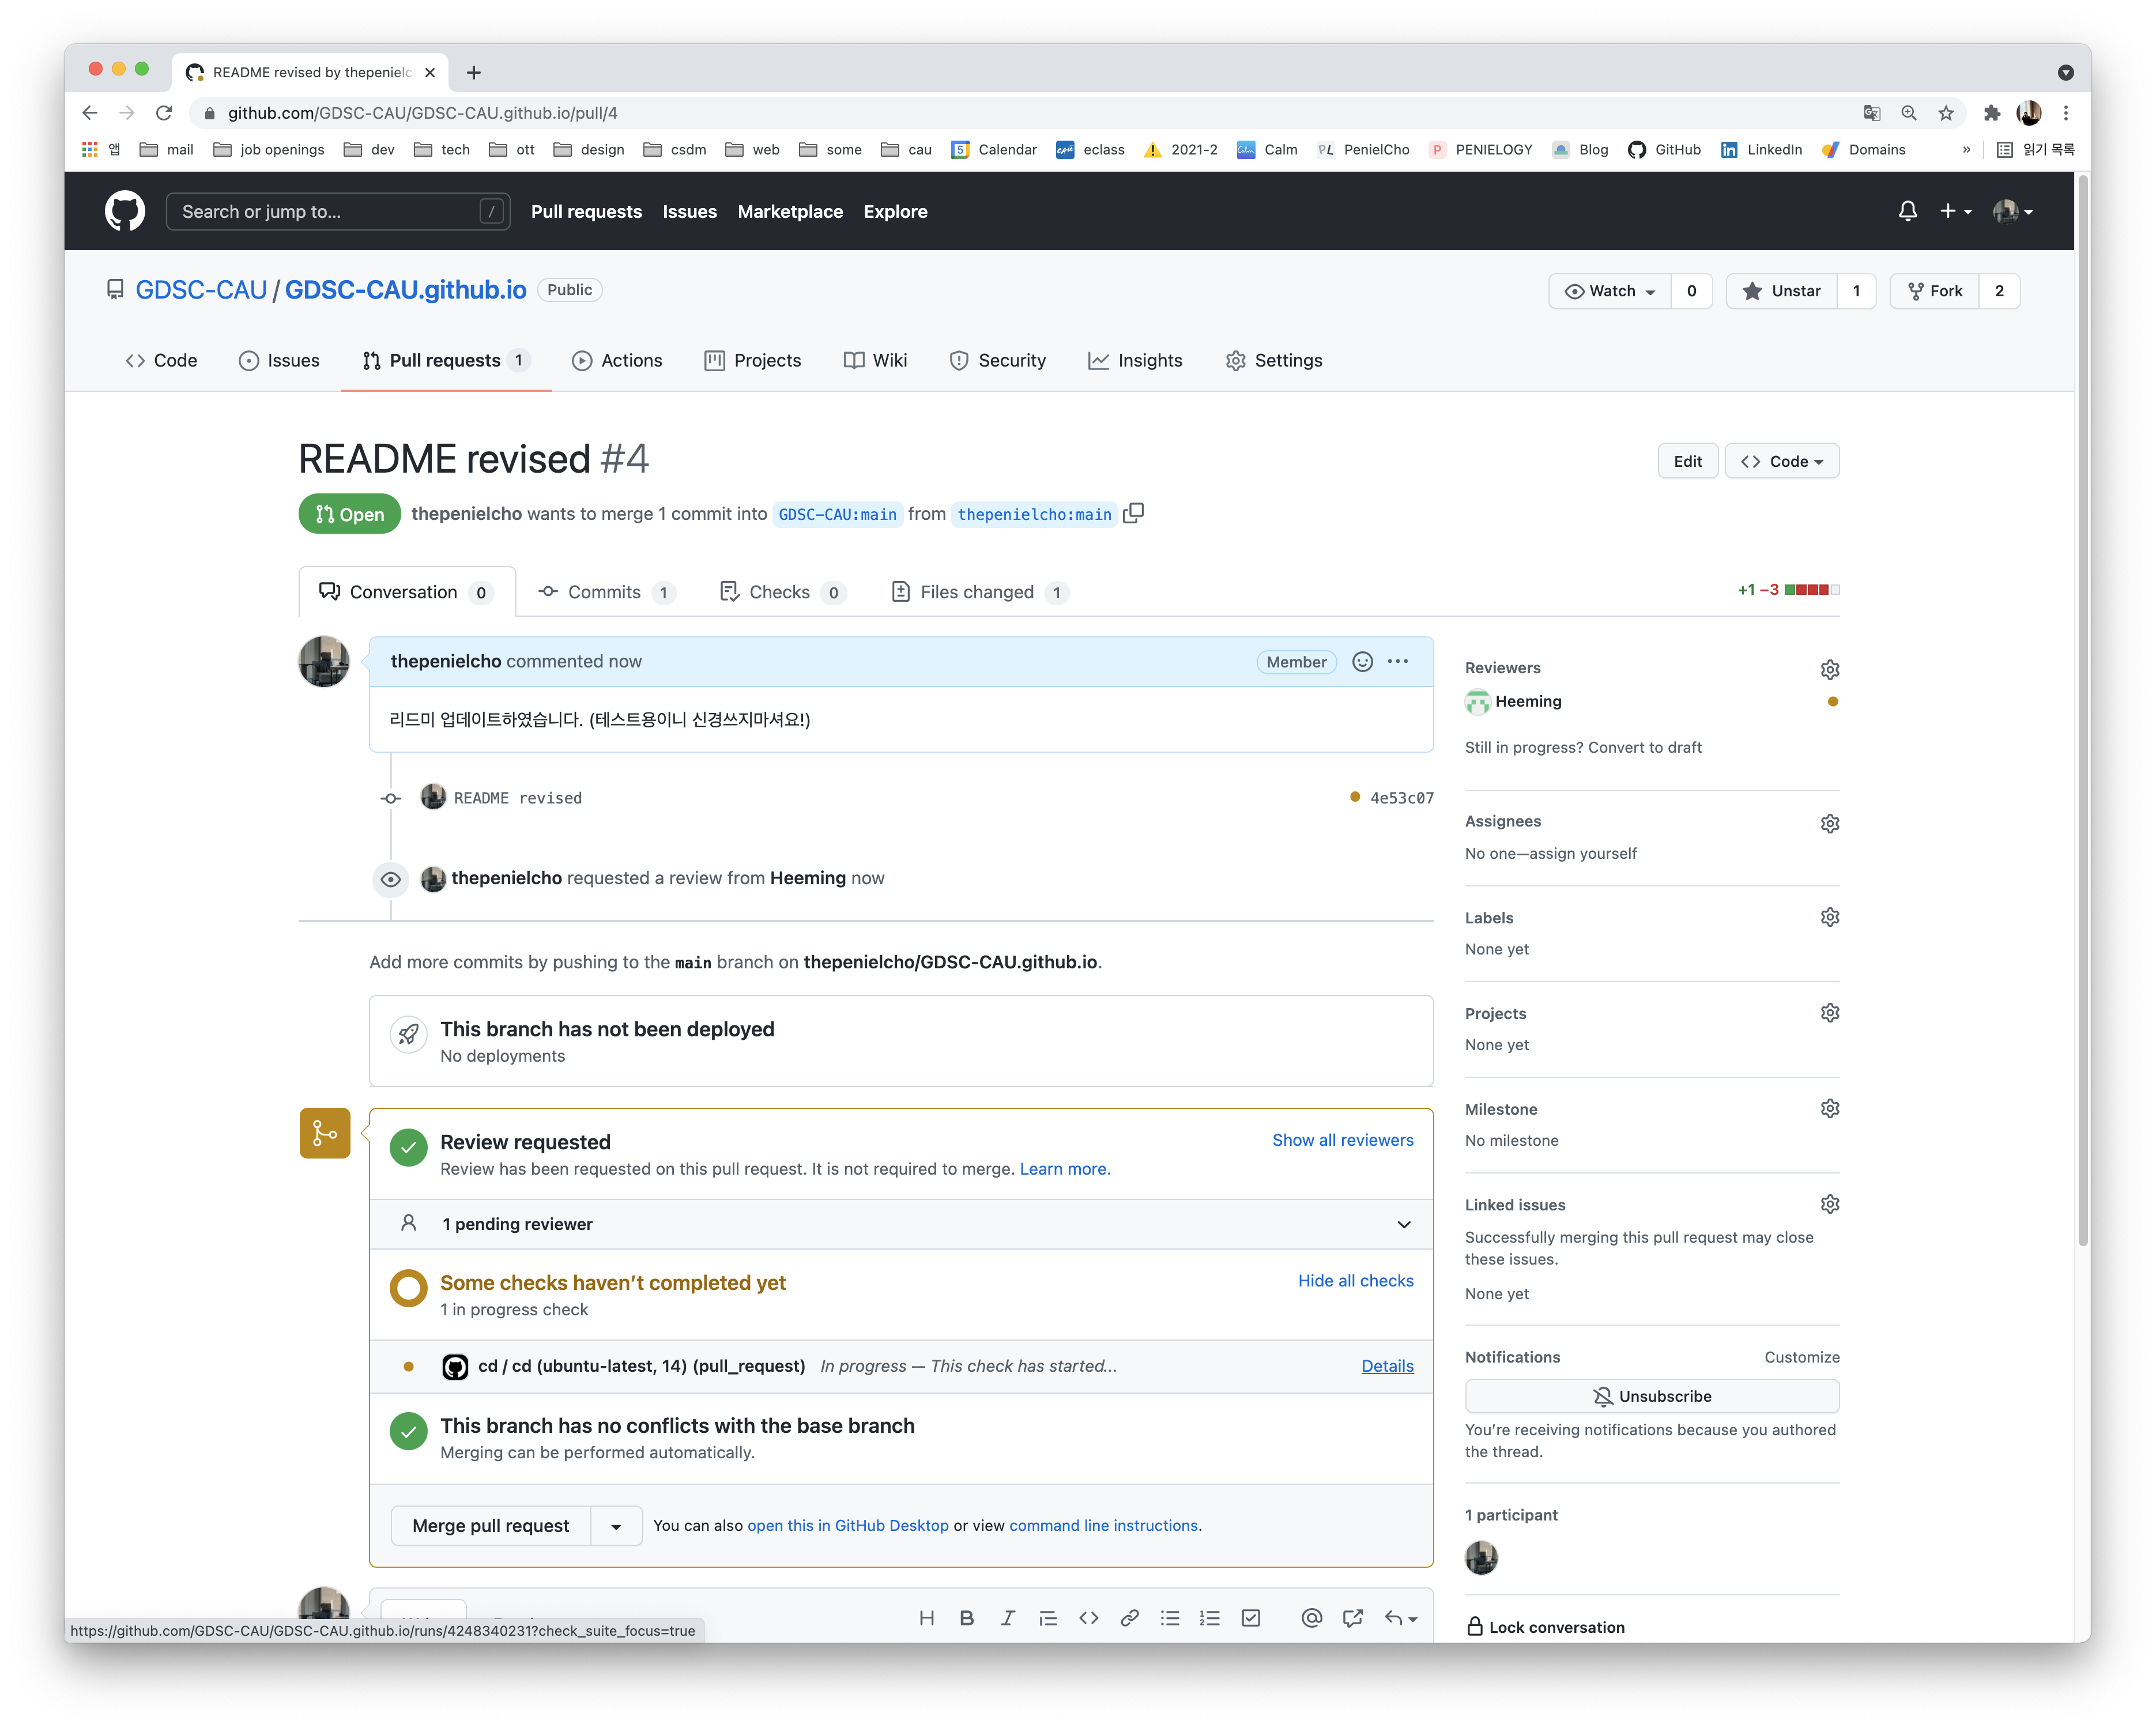Click open this in GitHub Desktop
2156x1728 pixels.
click(x=847, y=1526)
